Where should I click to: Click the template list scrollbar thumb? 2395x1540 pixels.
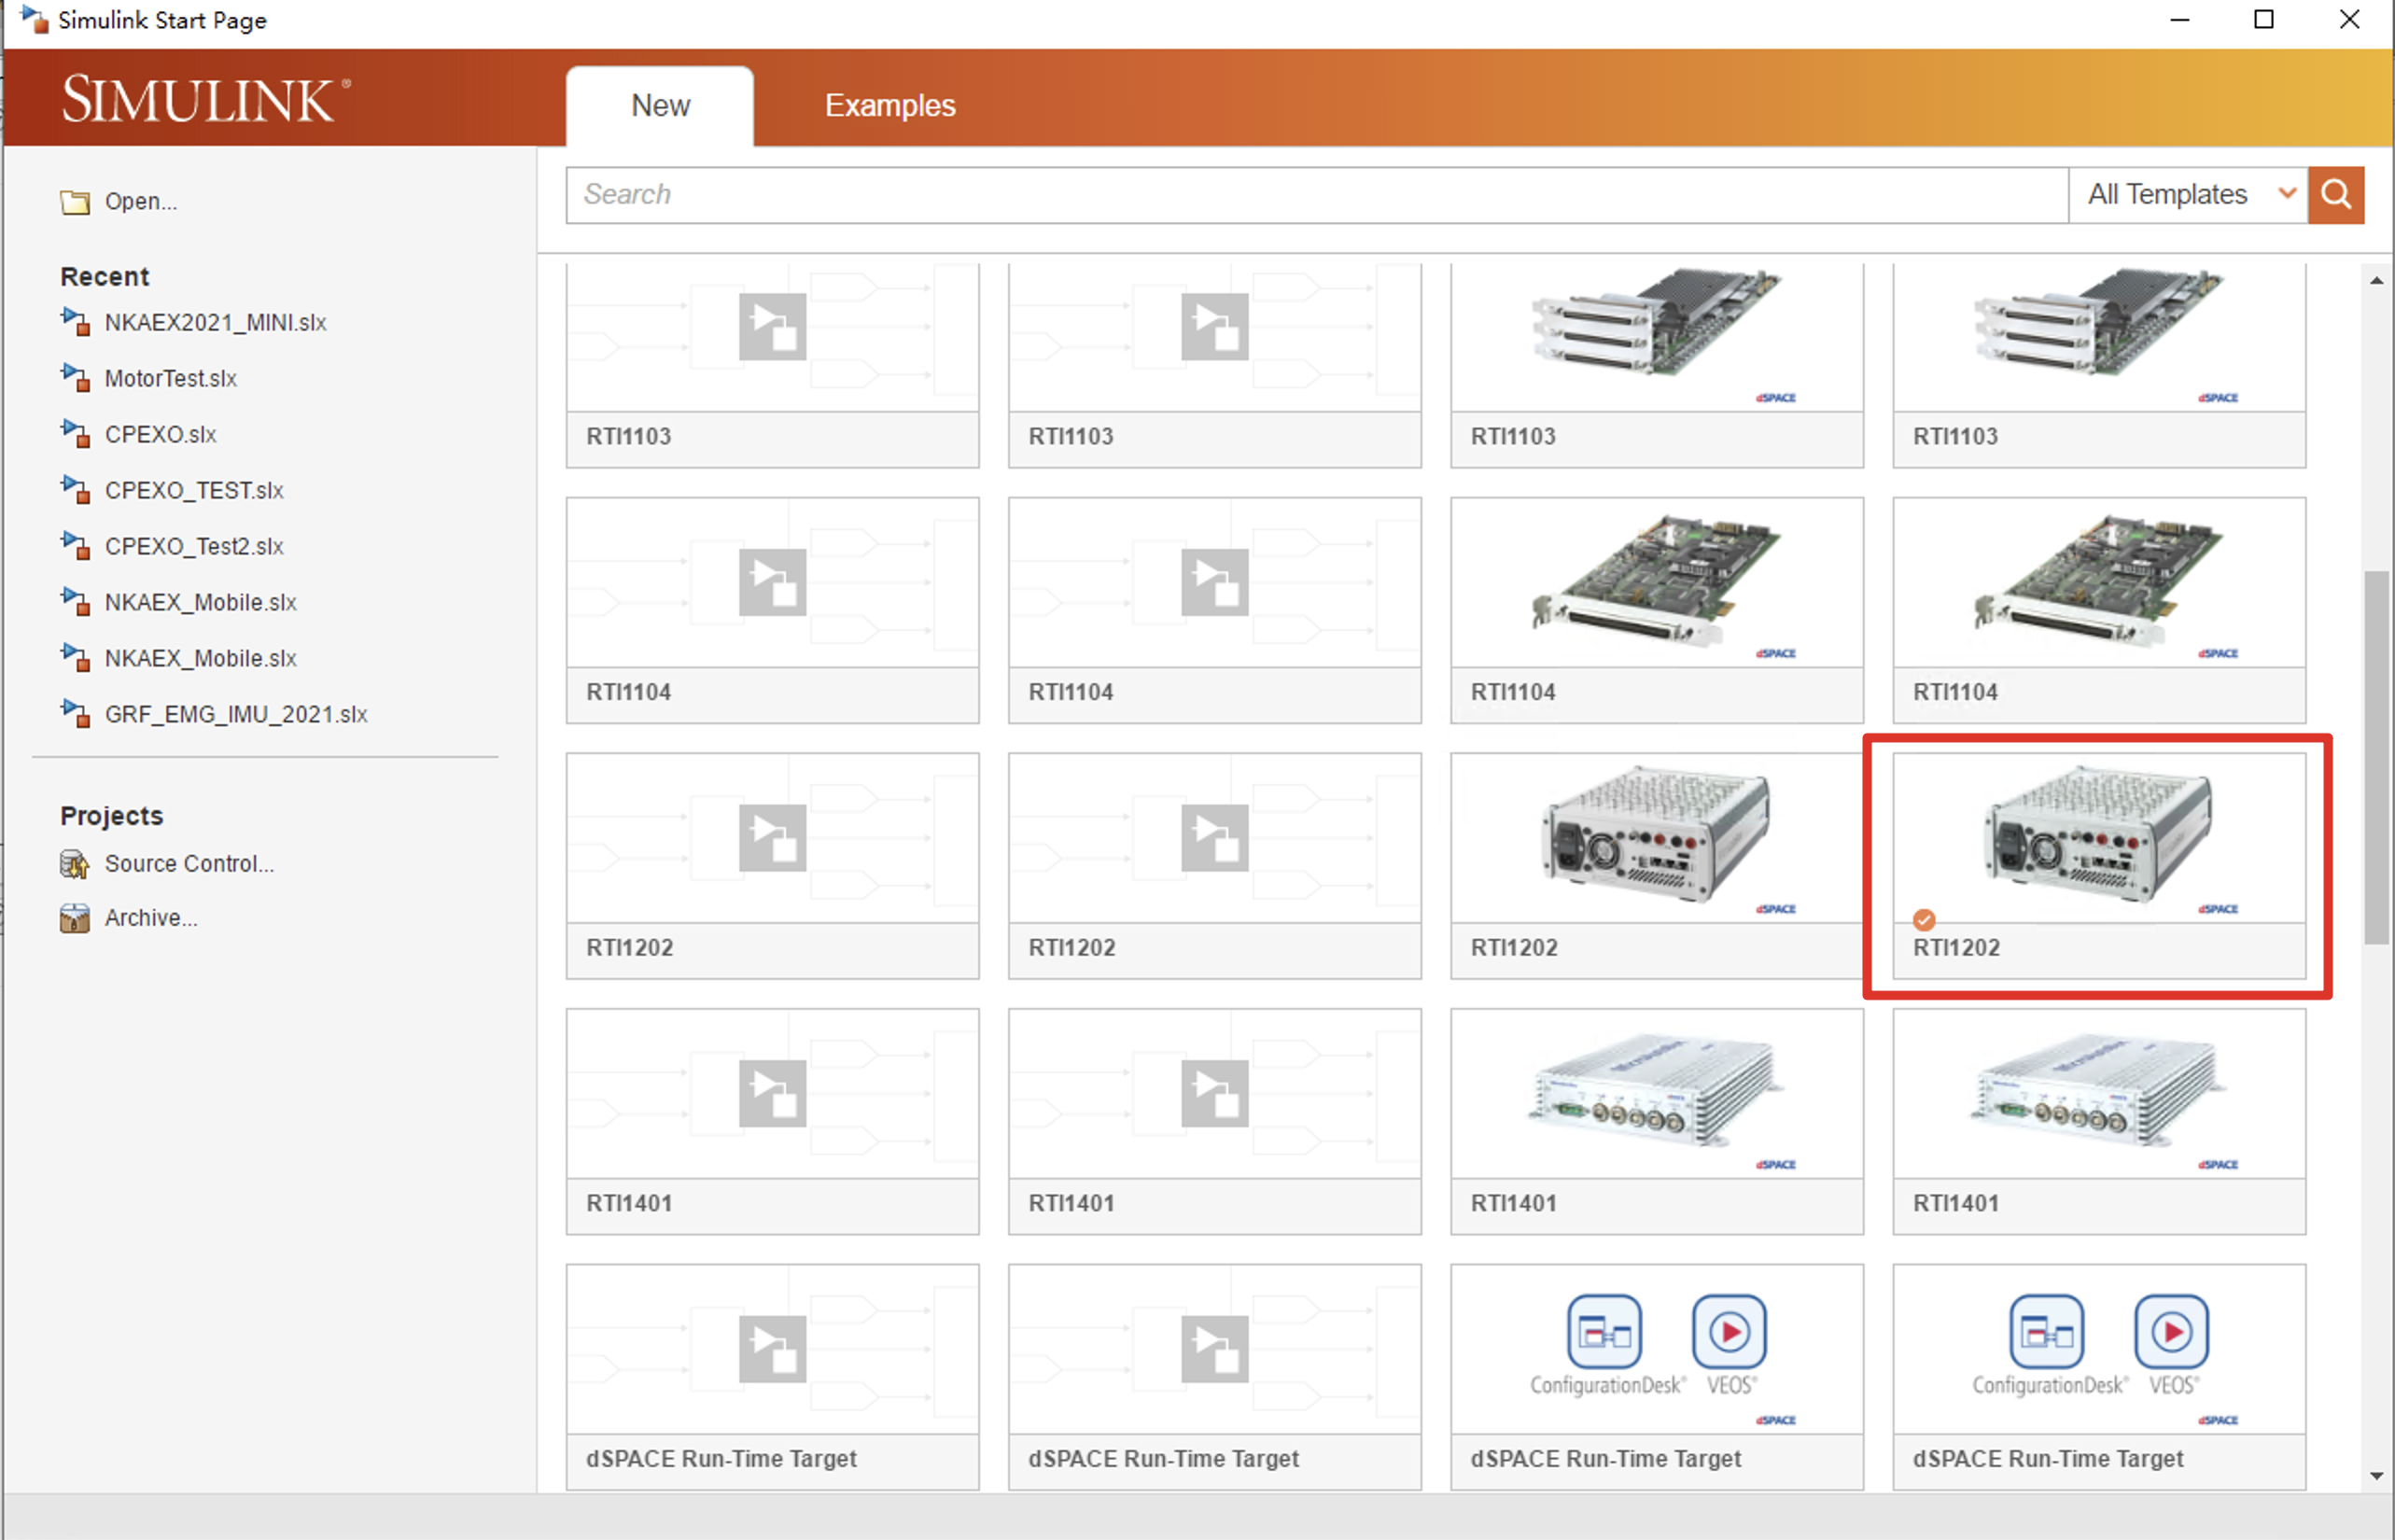2377,756
